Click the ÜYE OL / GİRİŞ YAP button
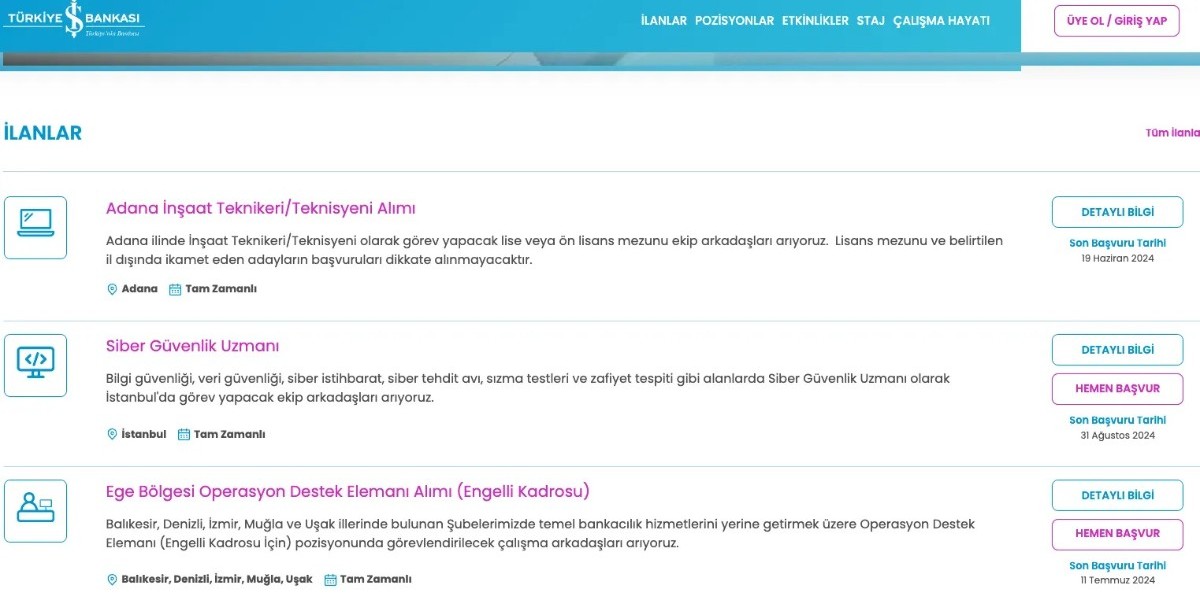This screenshot has height=600, width=1200. [x=1117, y=21]
